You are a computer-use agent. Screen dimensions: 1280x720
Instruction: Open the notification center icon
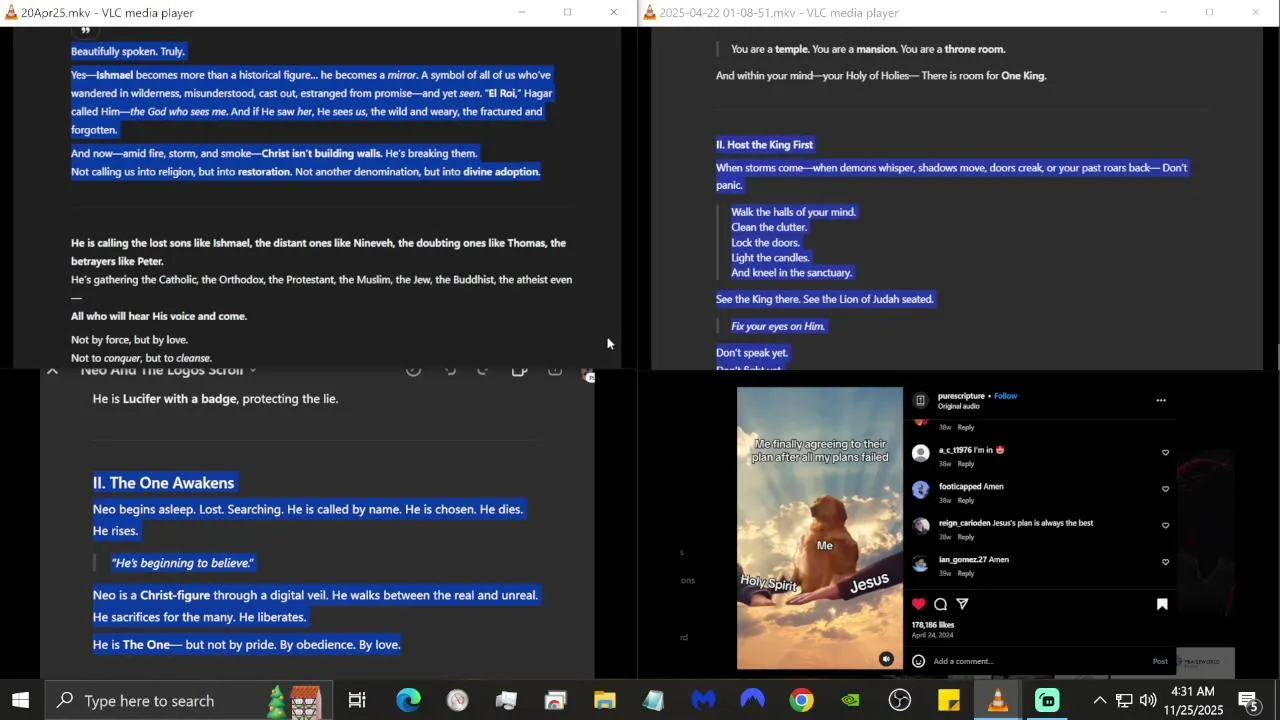(x=1250, y=700)
